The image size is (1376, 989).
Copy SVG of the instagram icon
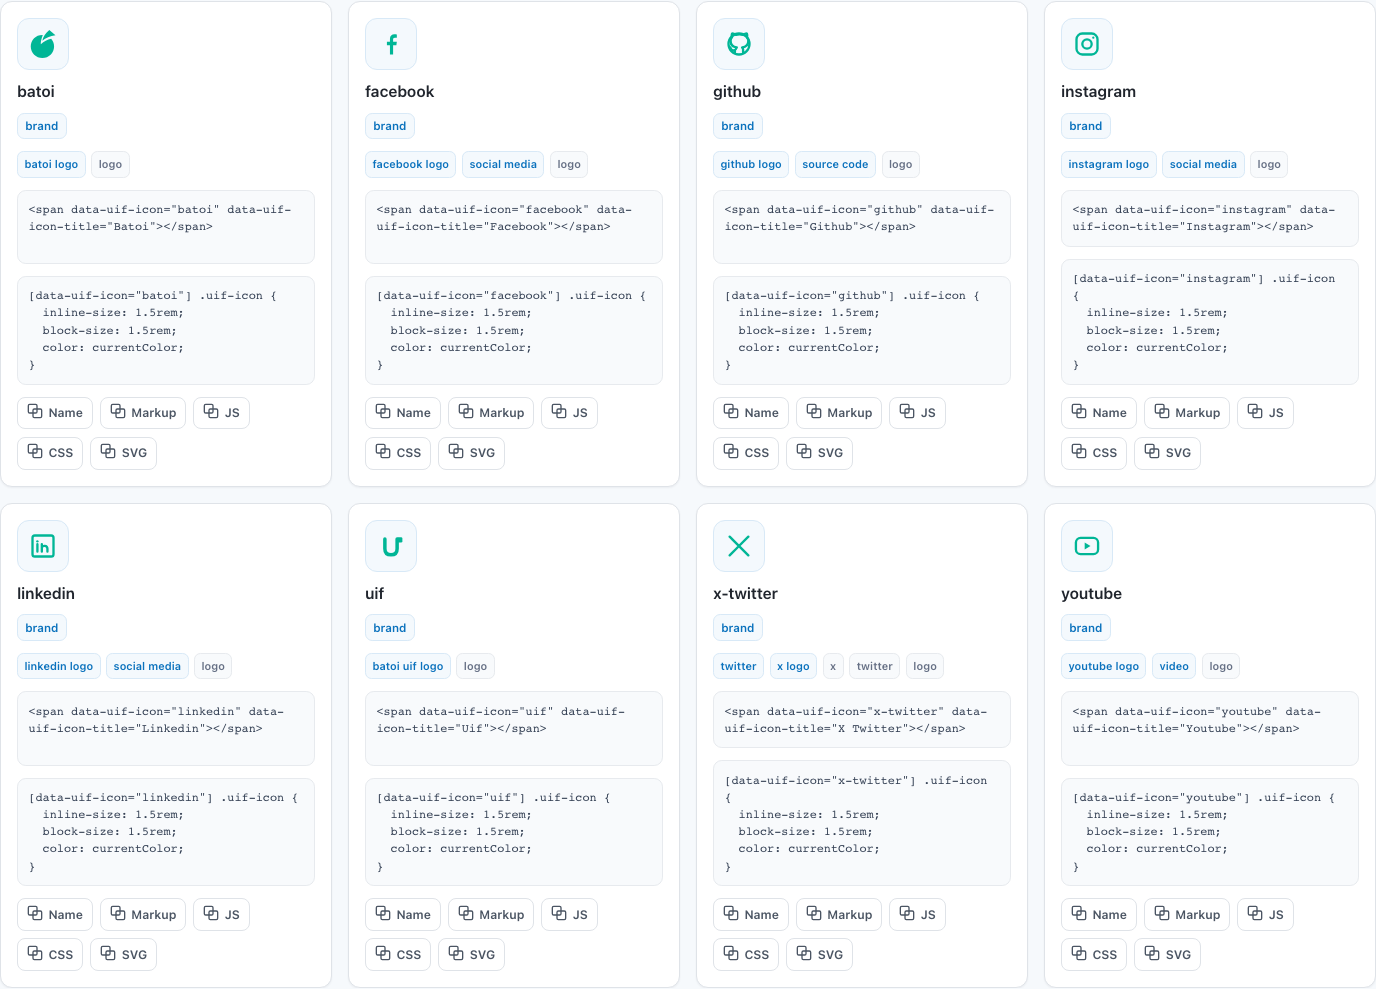pyautogui.click(x=1168, y=453)
